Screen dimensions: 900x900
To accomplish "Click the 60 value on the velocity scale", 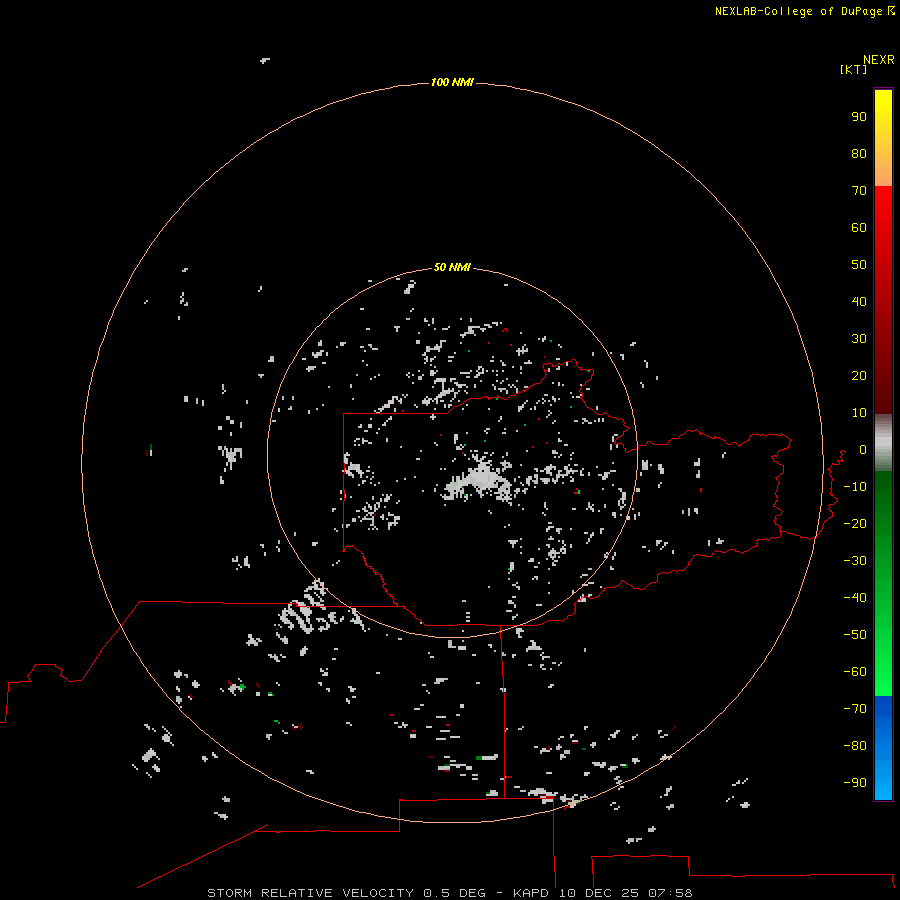I will pyautogui.click(x=859, y=228).
